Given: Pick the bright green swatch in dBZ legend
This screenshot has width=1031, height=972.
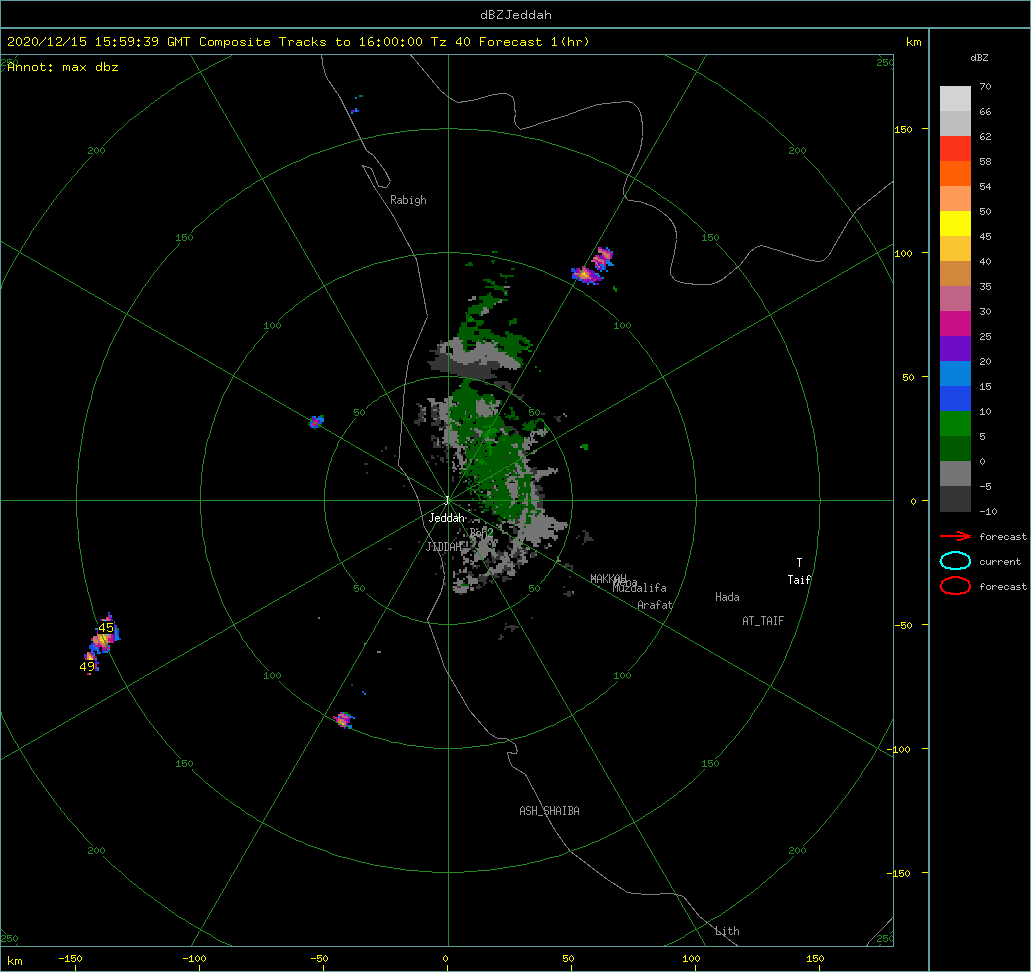Looking at the screenshot, I should [x=955, y=424].
